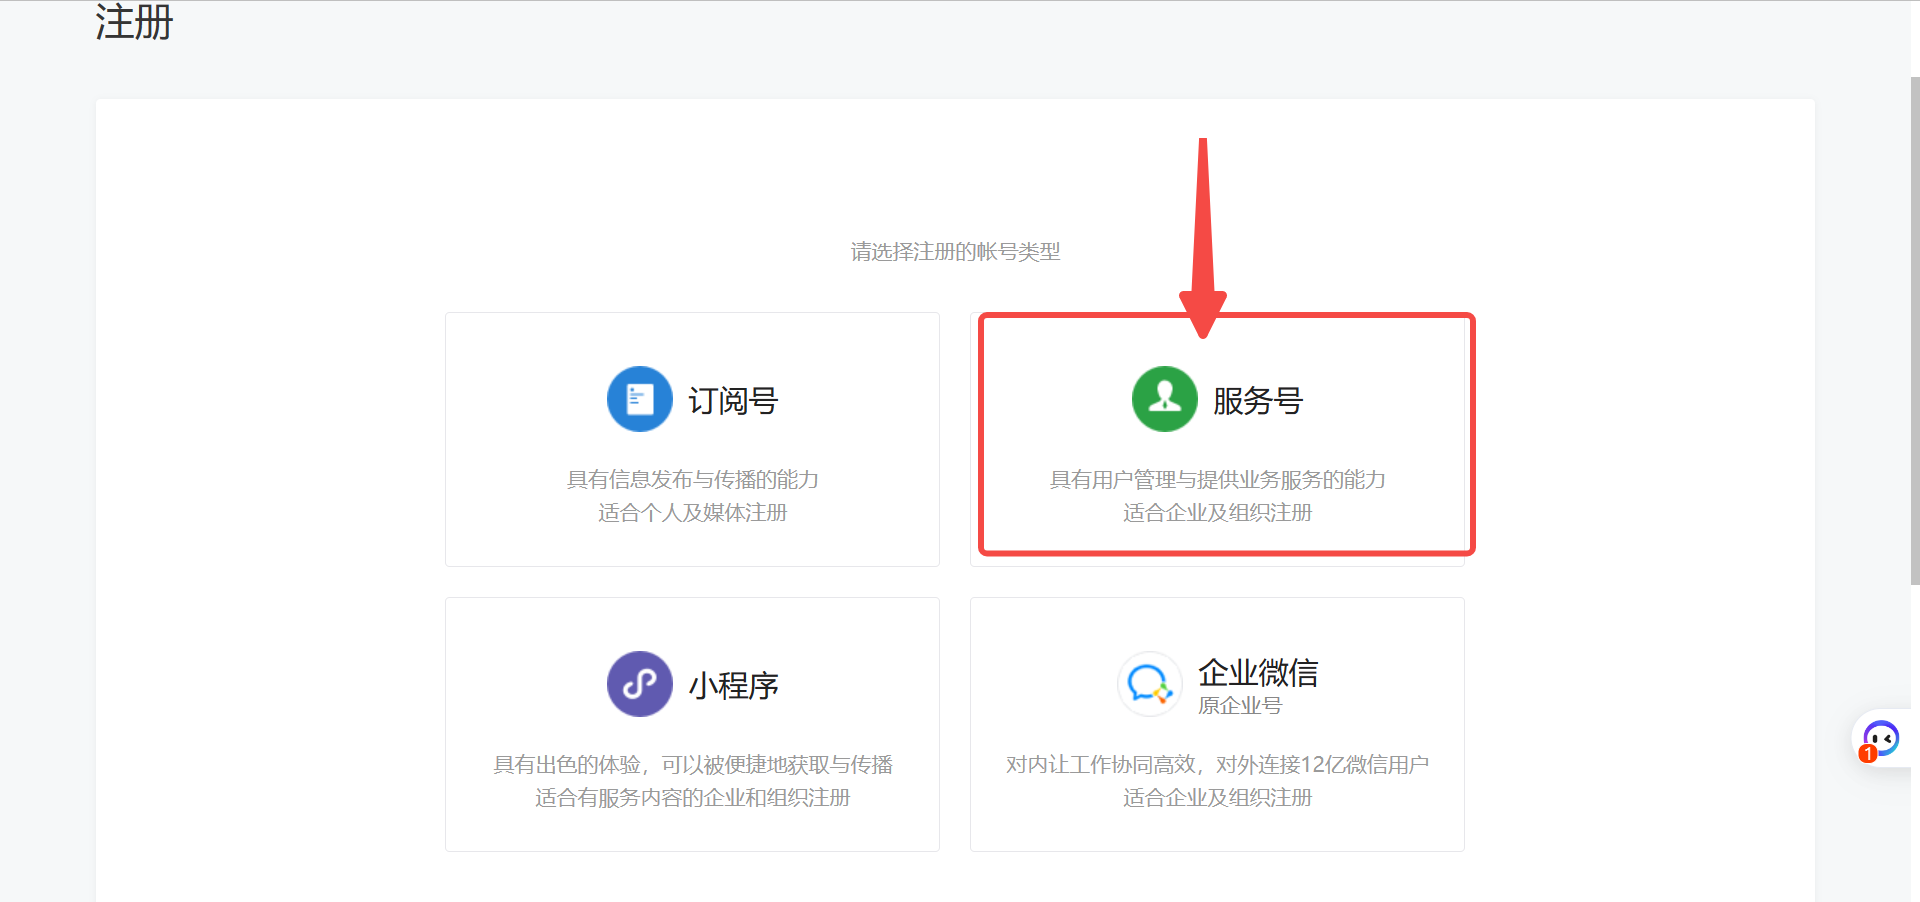Click the green 服务号 person icon

(1165, 399)
